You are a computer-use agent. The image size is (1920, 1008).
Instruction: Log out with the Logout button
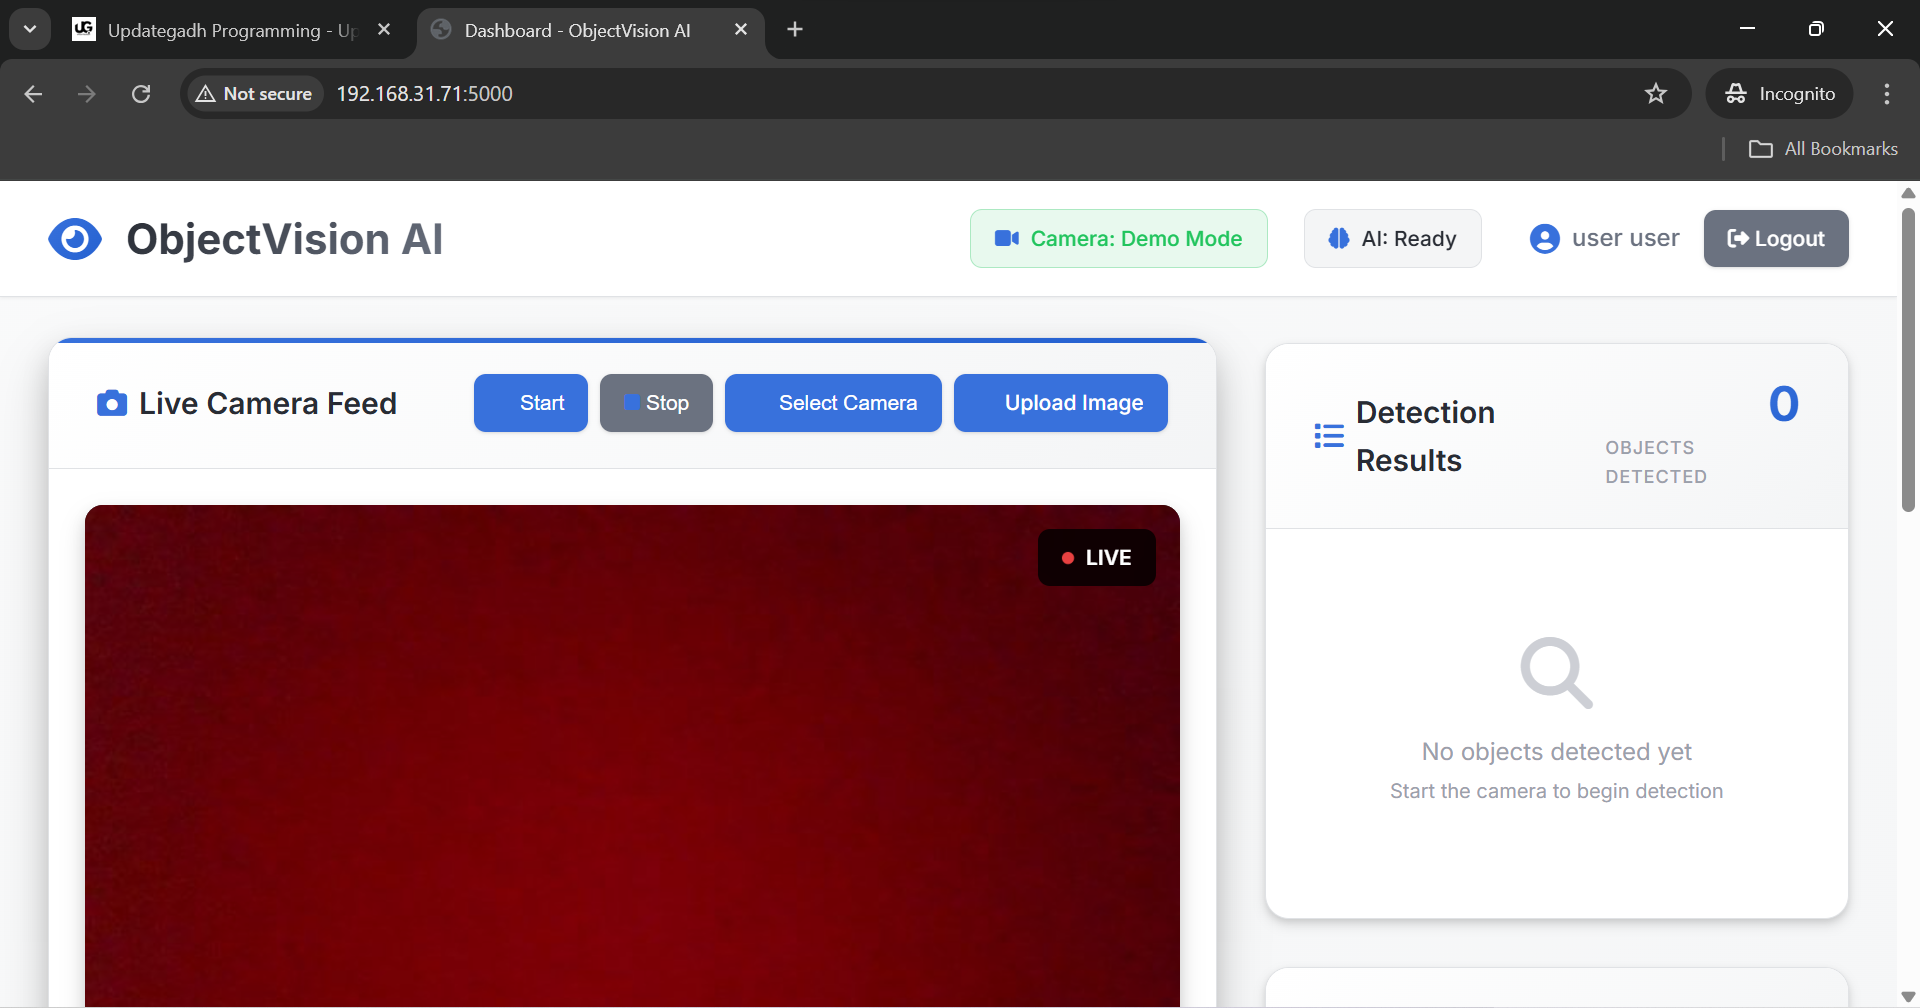(1776, 238)
